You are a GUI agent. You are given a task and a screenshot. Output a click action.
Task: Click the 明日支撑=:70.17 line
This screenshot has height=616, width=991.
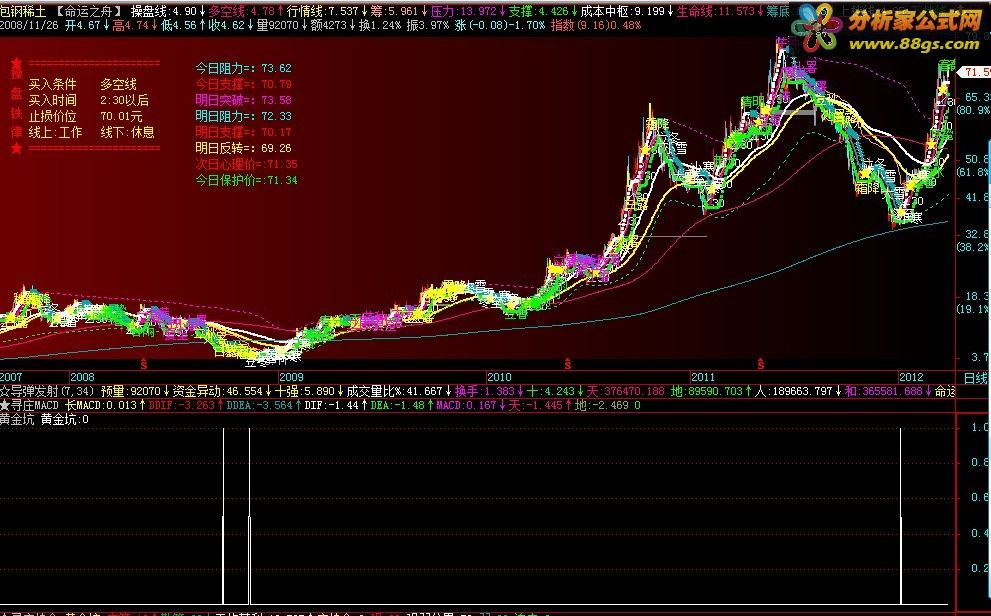[243, 132]
